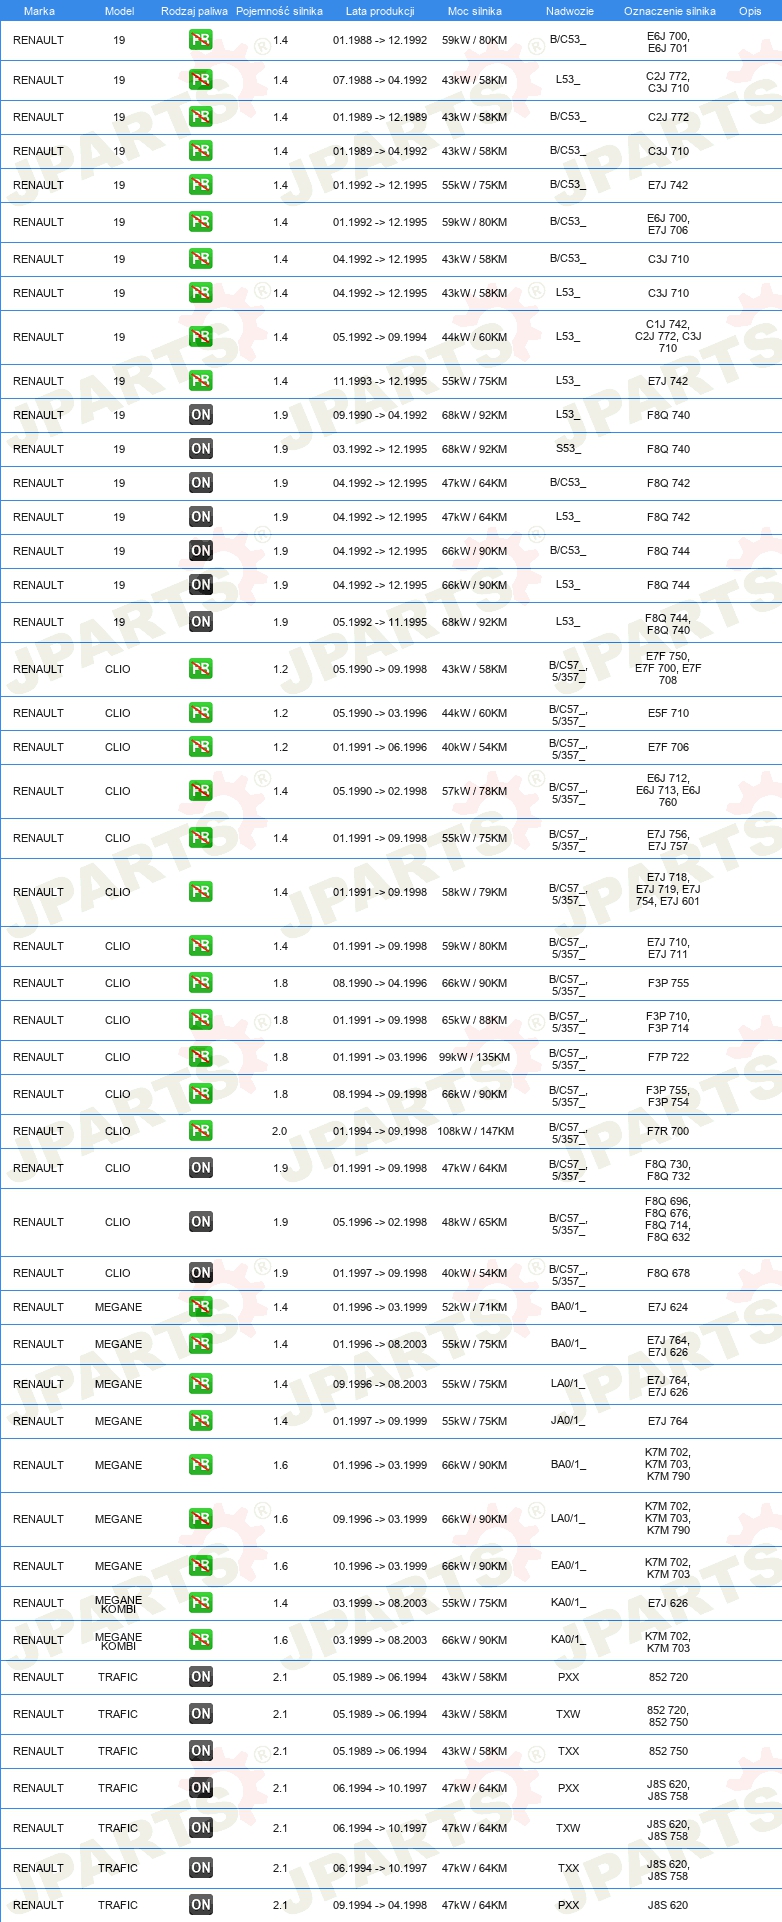Click the F7R 700 engine code

point(668,1131)
